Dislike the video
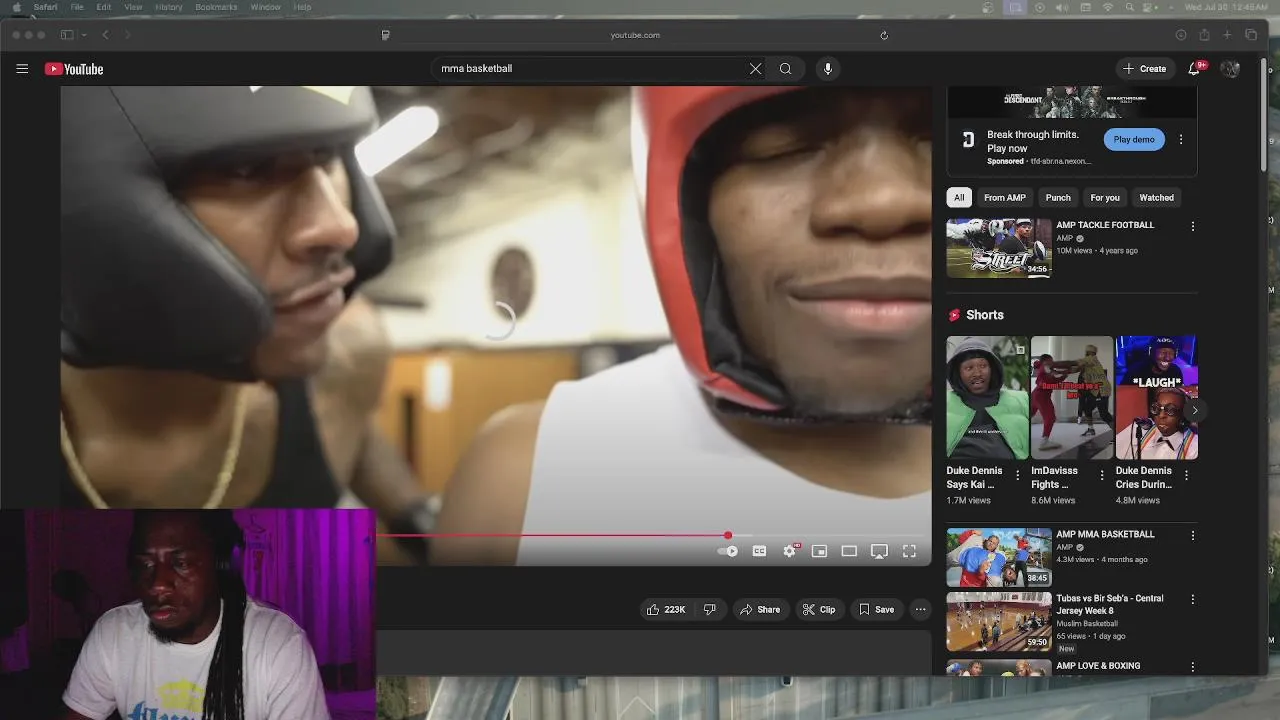 709,610
